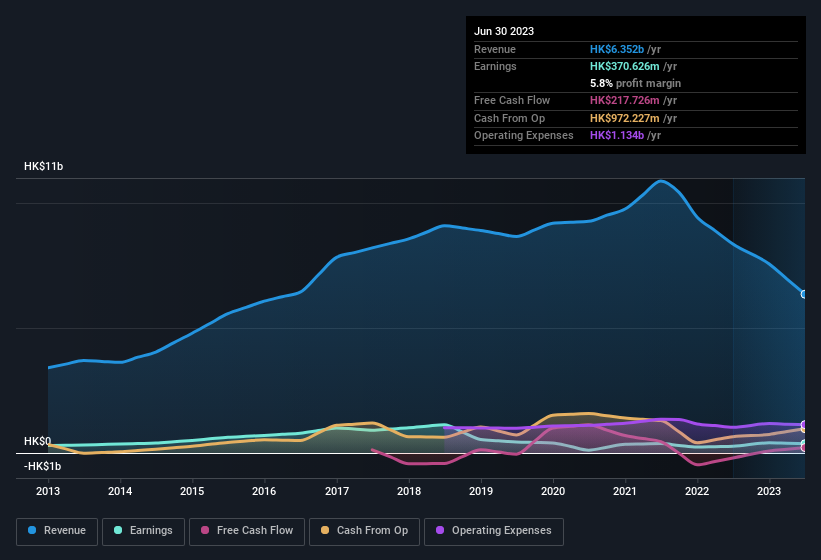Screen dimensions: 821x560
Task: Click the HK$370.626m earnings value in tooltip
Action: (x=625, y=66)
